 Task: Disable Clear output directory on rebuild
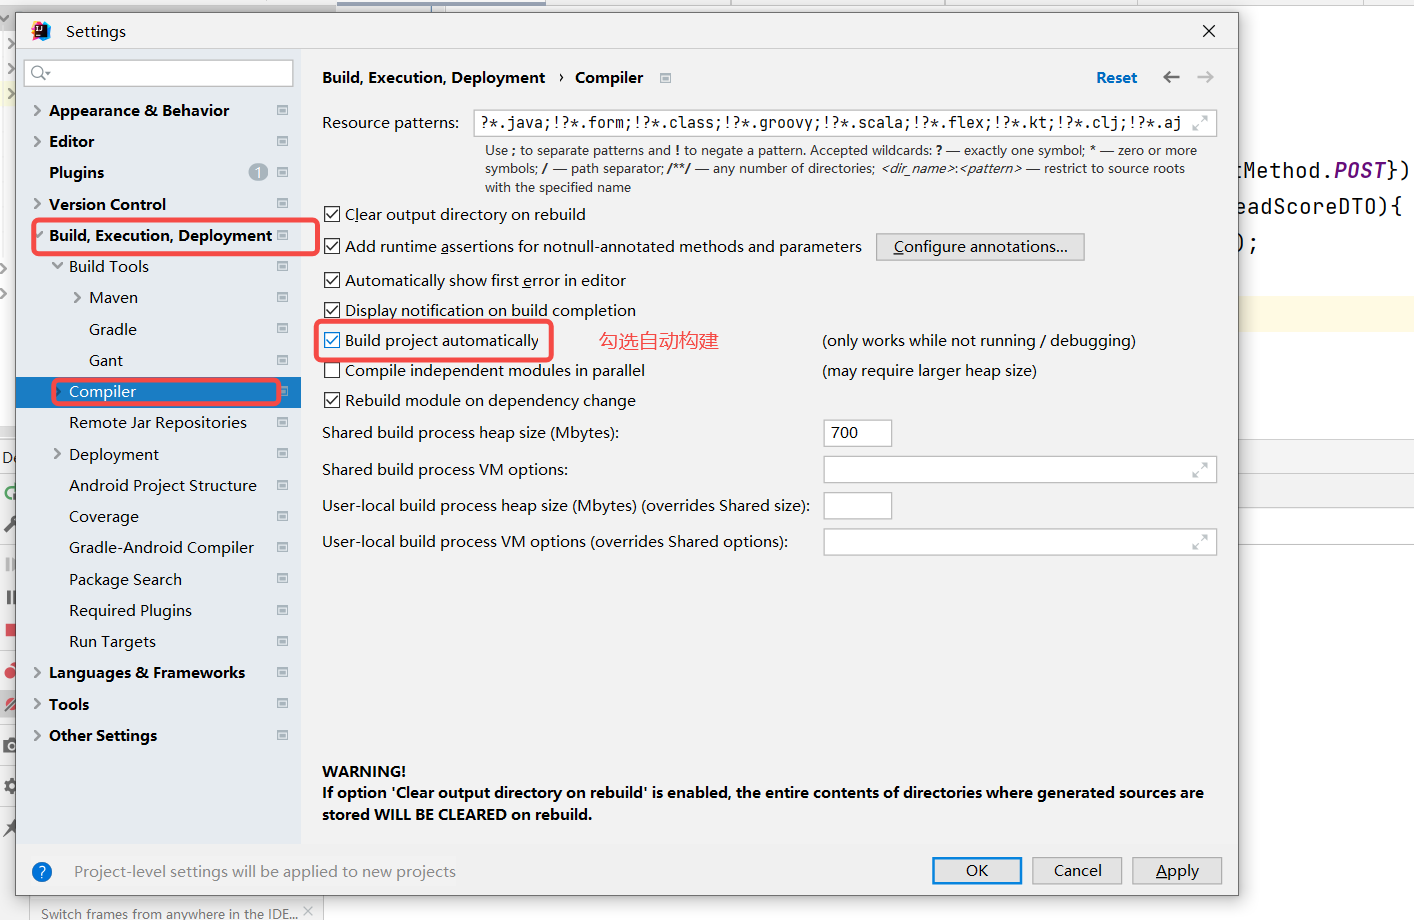332,214
